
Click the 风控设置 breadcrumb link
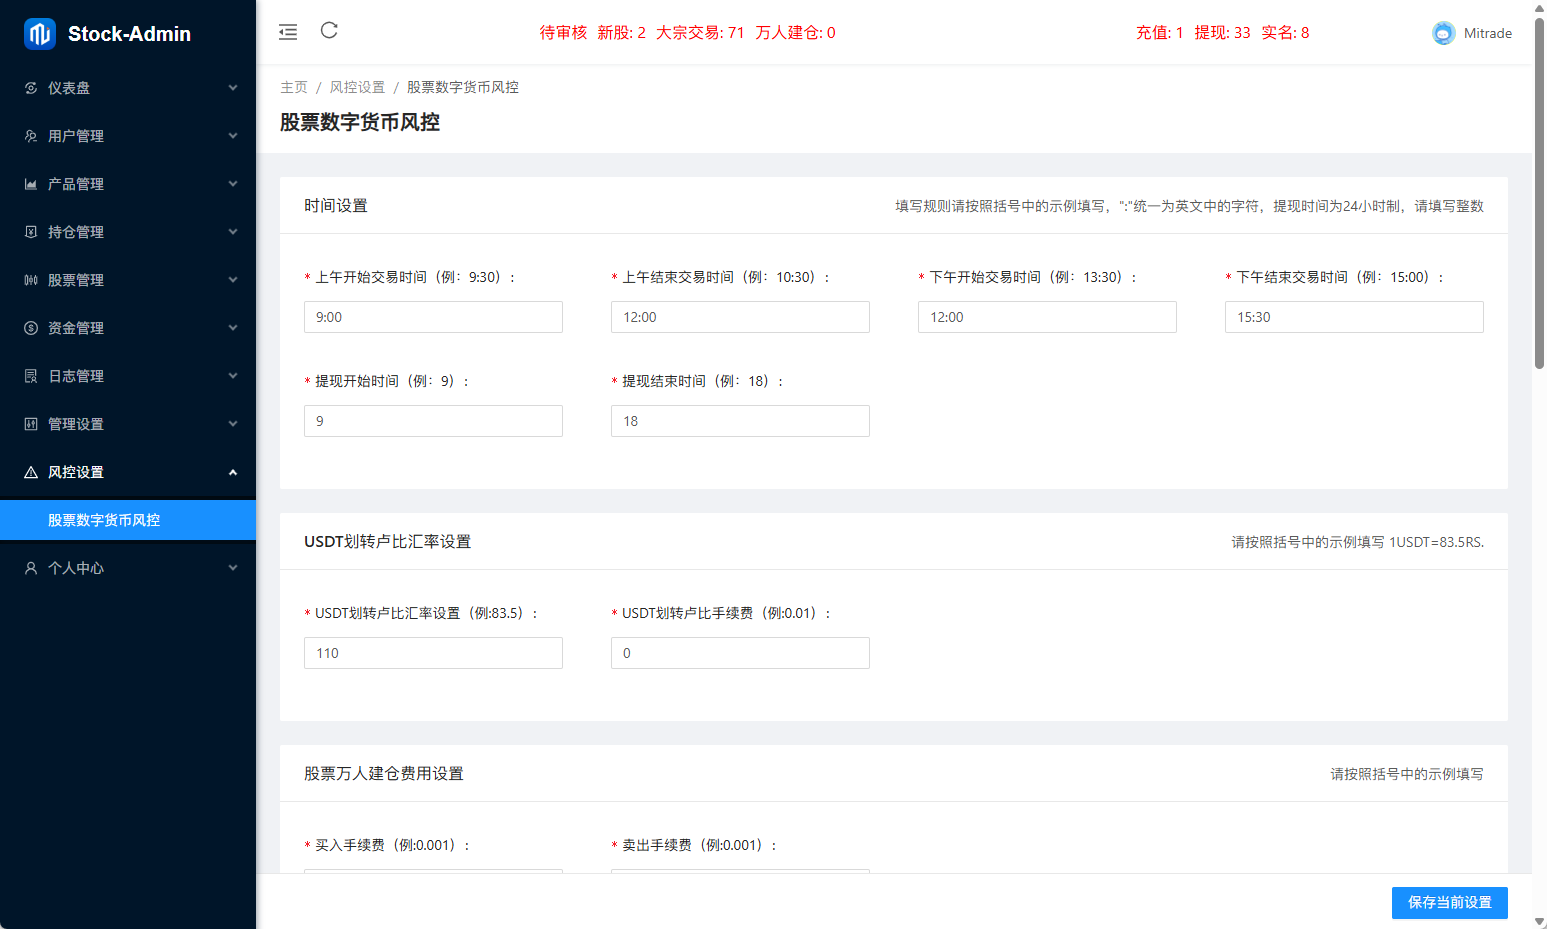click(357, 87)
